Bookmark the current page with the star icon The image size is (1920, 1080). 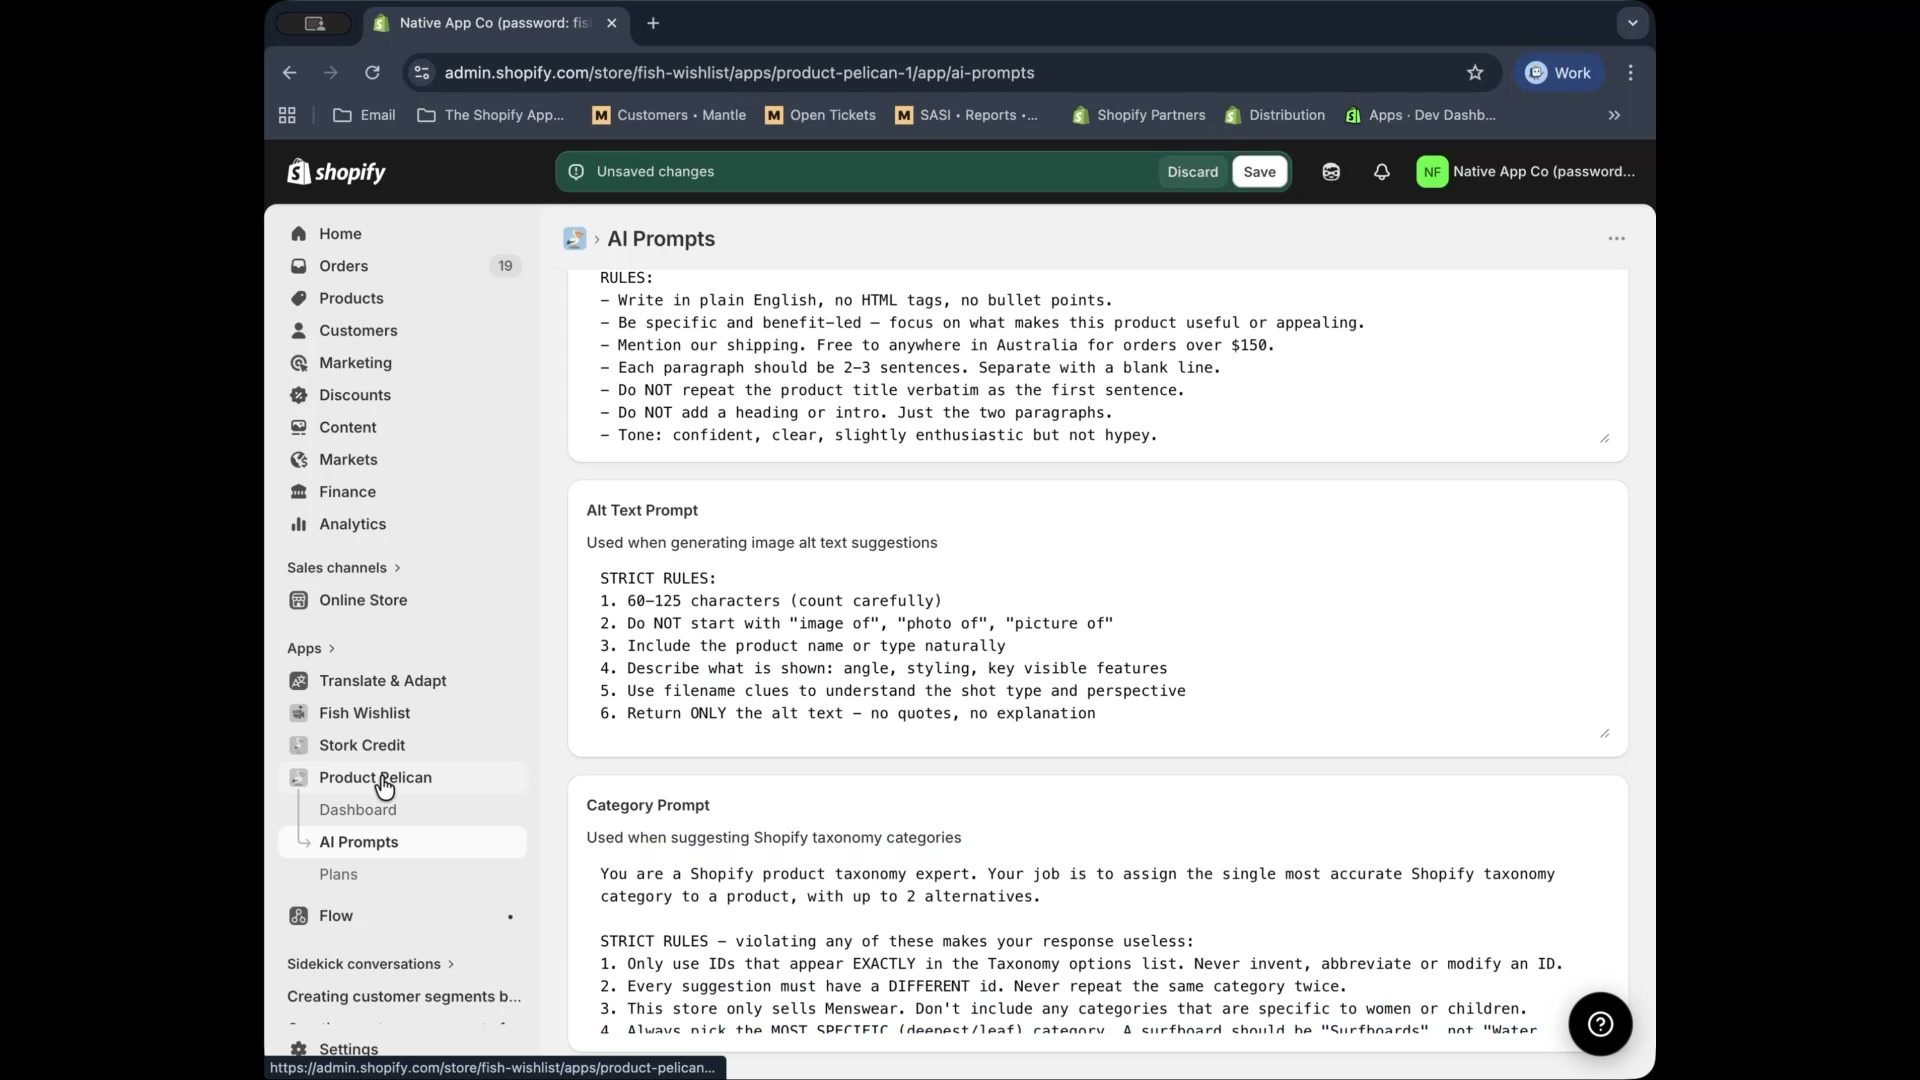coord(1475,72)
